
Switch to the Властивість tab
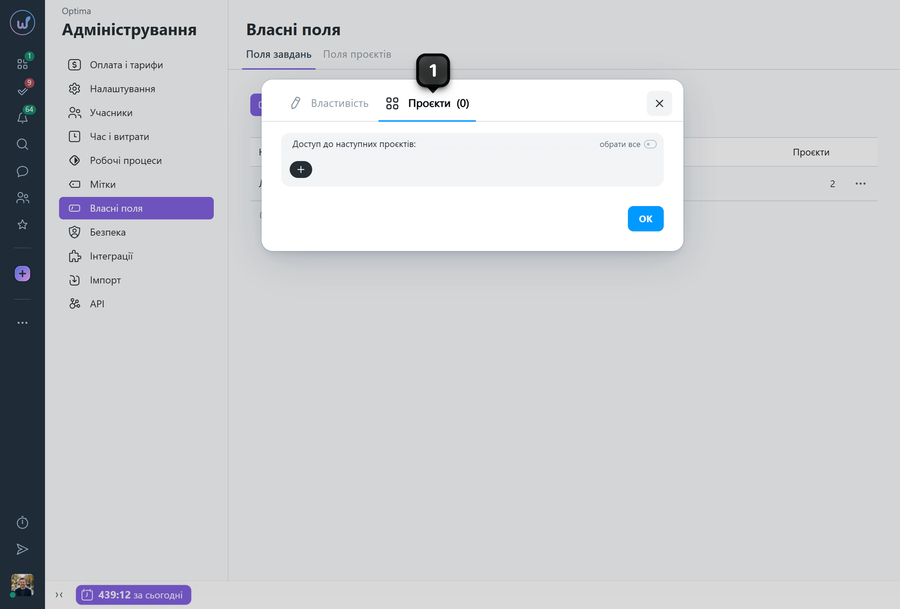329,103
